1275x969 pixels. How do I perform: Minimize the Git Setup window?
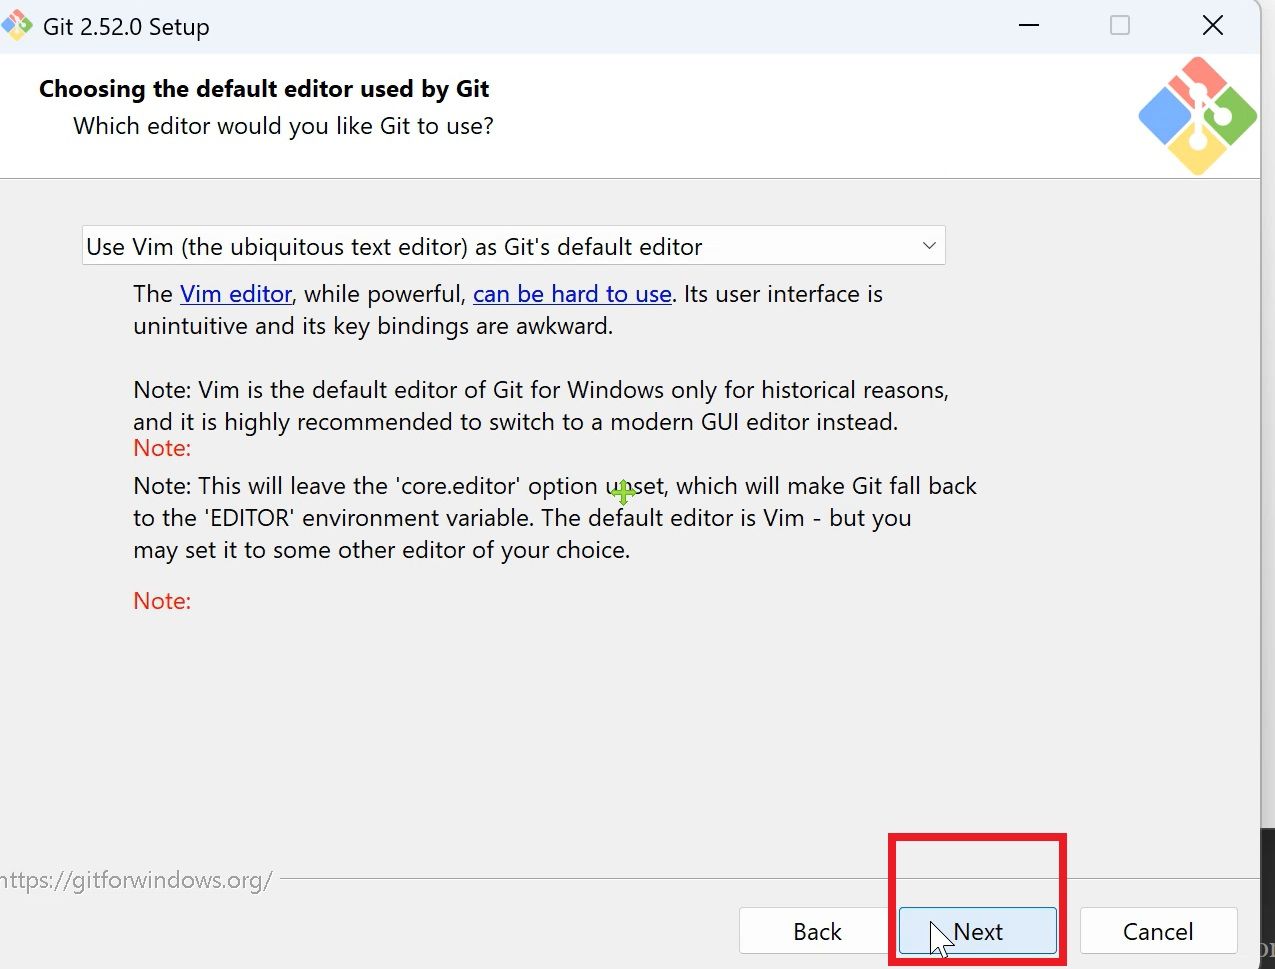click(1029, 26)
